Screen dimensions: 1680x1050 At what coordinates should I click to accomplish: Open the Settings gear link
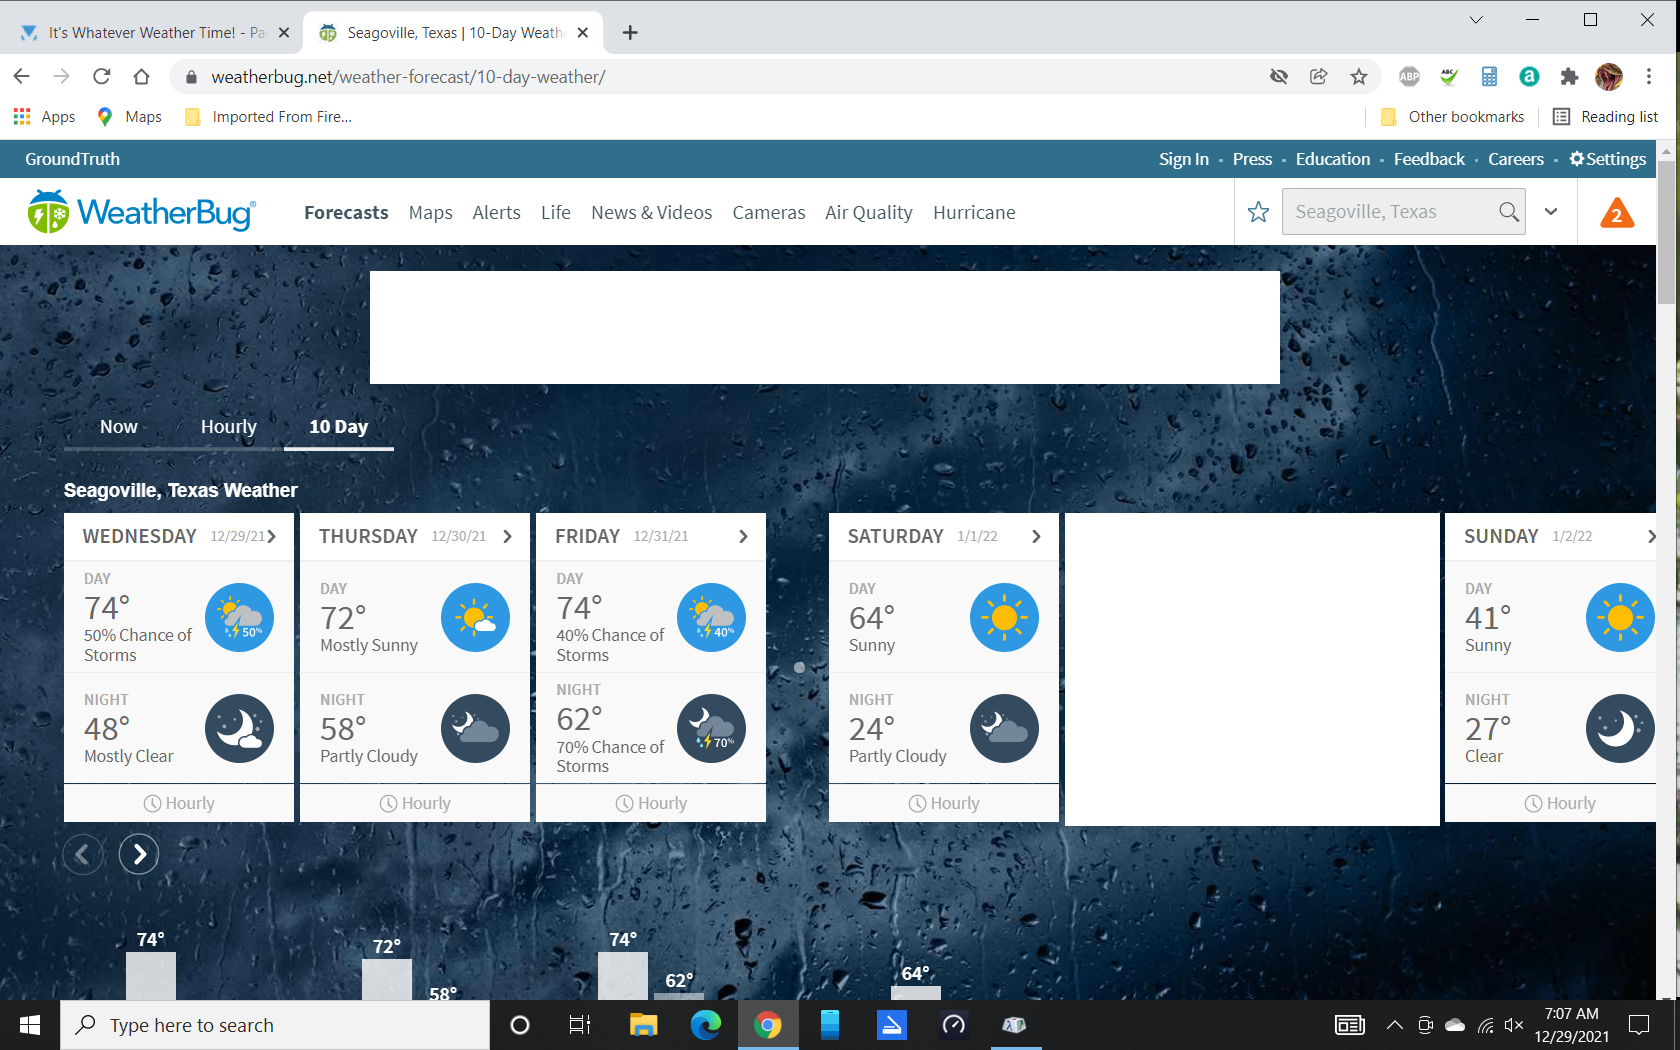click(x=1607, y=159)
